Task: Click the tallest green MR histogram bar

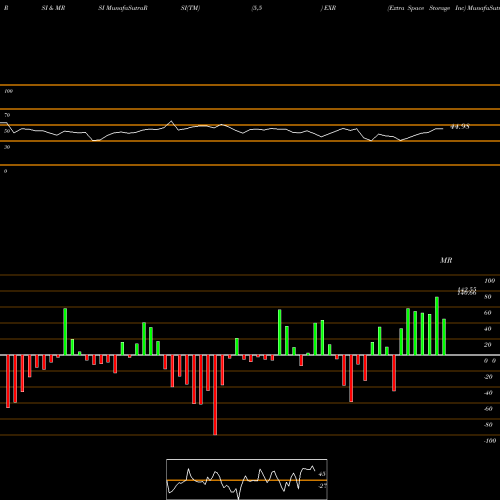Action: point(437,326)
